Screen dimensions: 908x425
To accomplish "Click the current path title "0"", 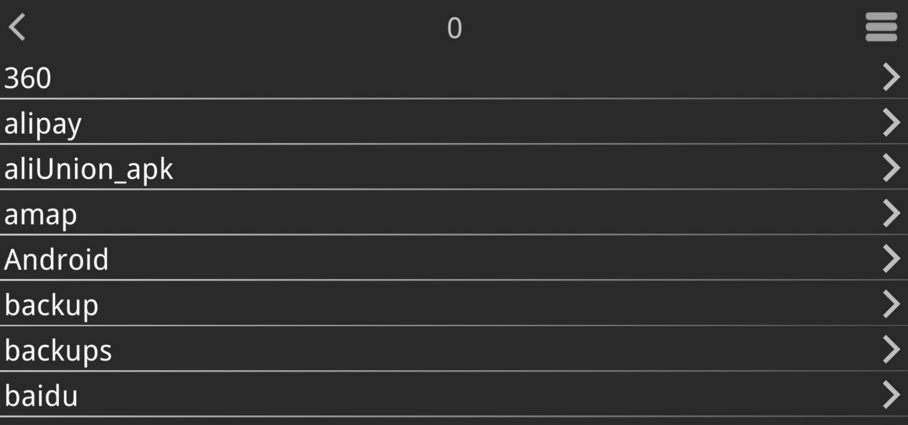I will (454, 28).
